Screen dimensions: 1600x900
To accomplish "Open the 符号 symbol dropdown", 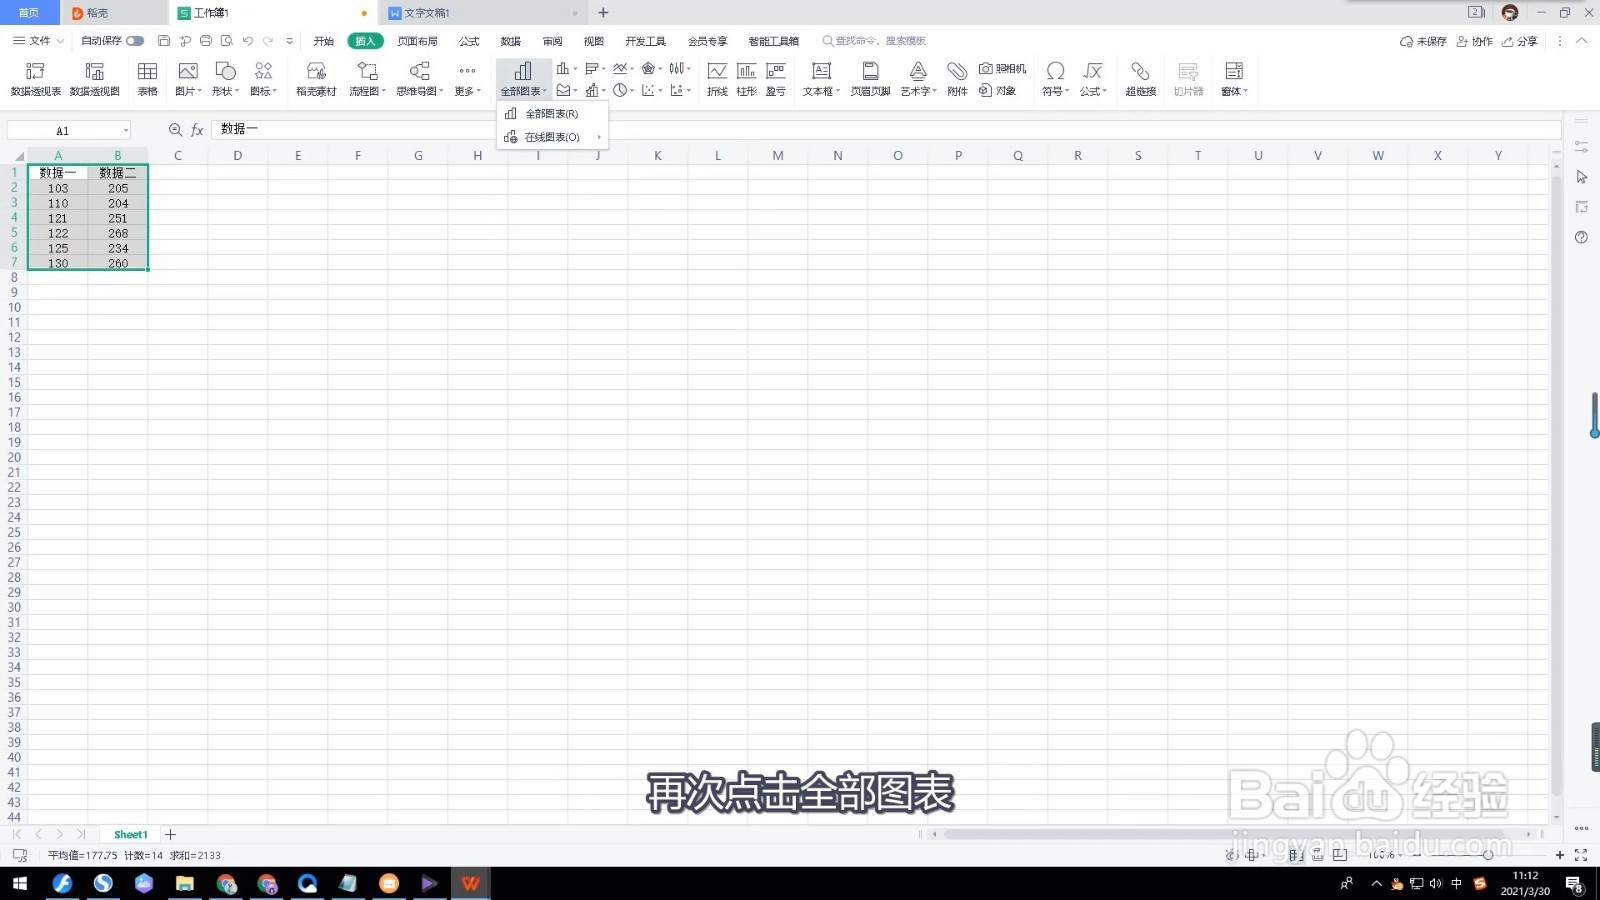I will click(x=1055, y=78).
